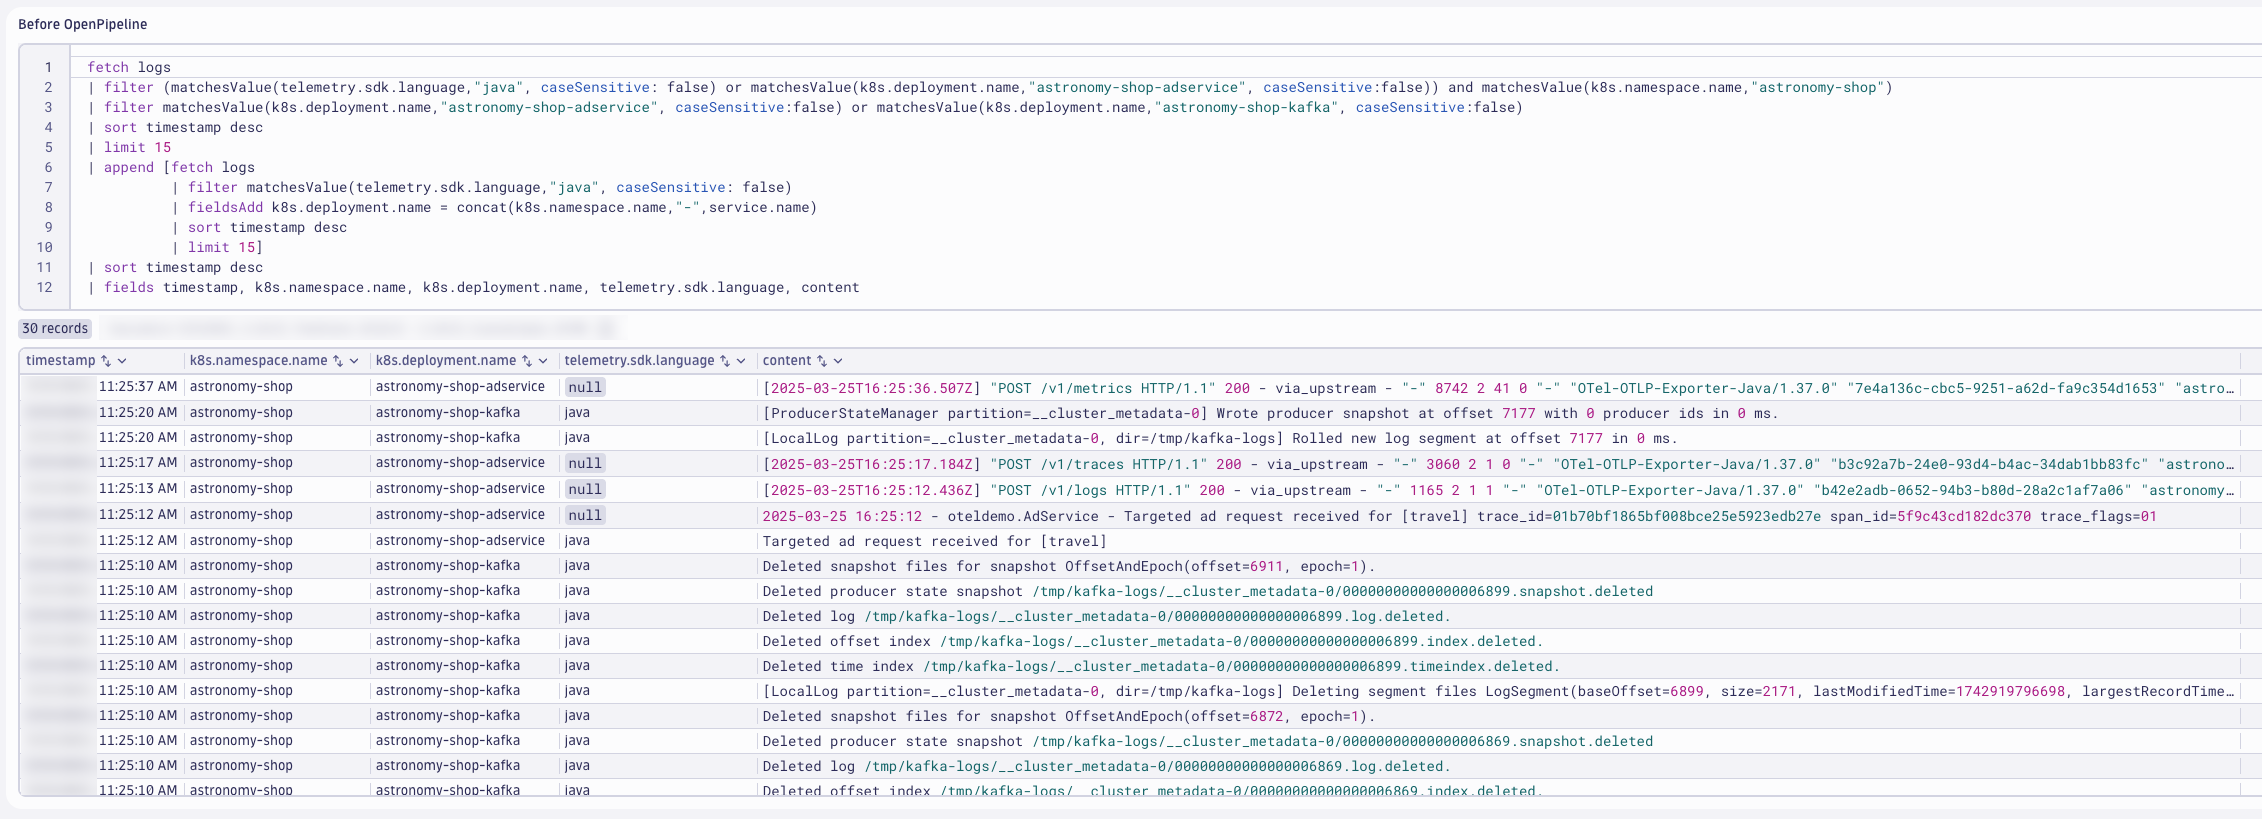
Task: Click 'Deleted snapshot files' offset=6911 cell
Action: pyautogui.click(x=1498, y=566)
